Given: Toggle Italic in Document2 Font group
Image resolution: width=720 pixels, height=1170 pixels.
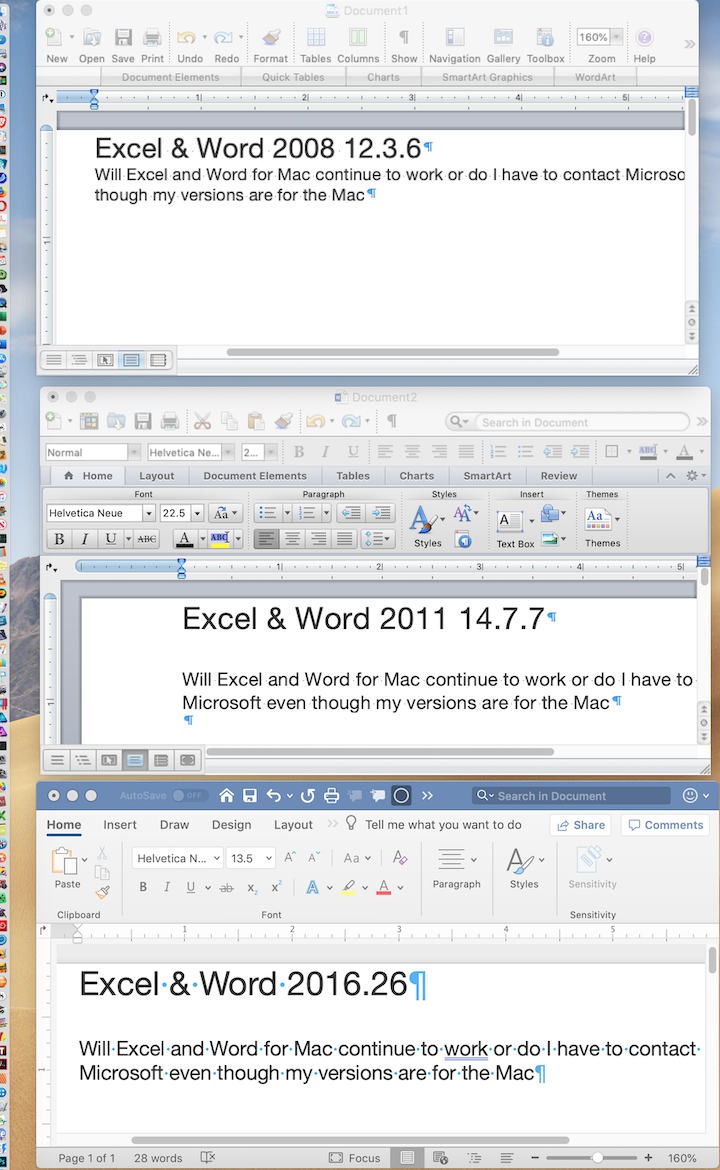Looking at the screenshot, I should (85, 538).
